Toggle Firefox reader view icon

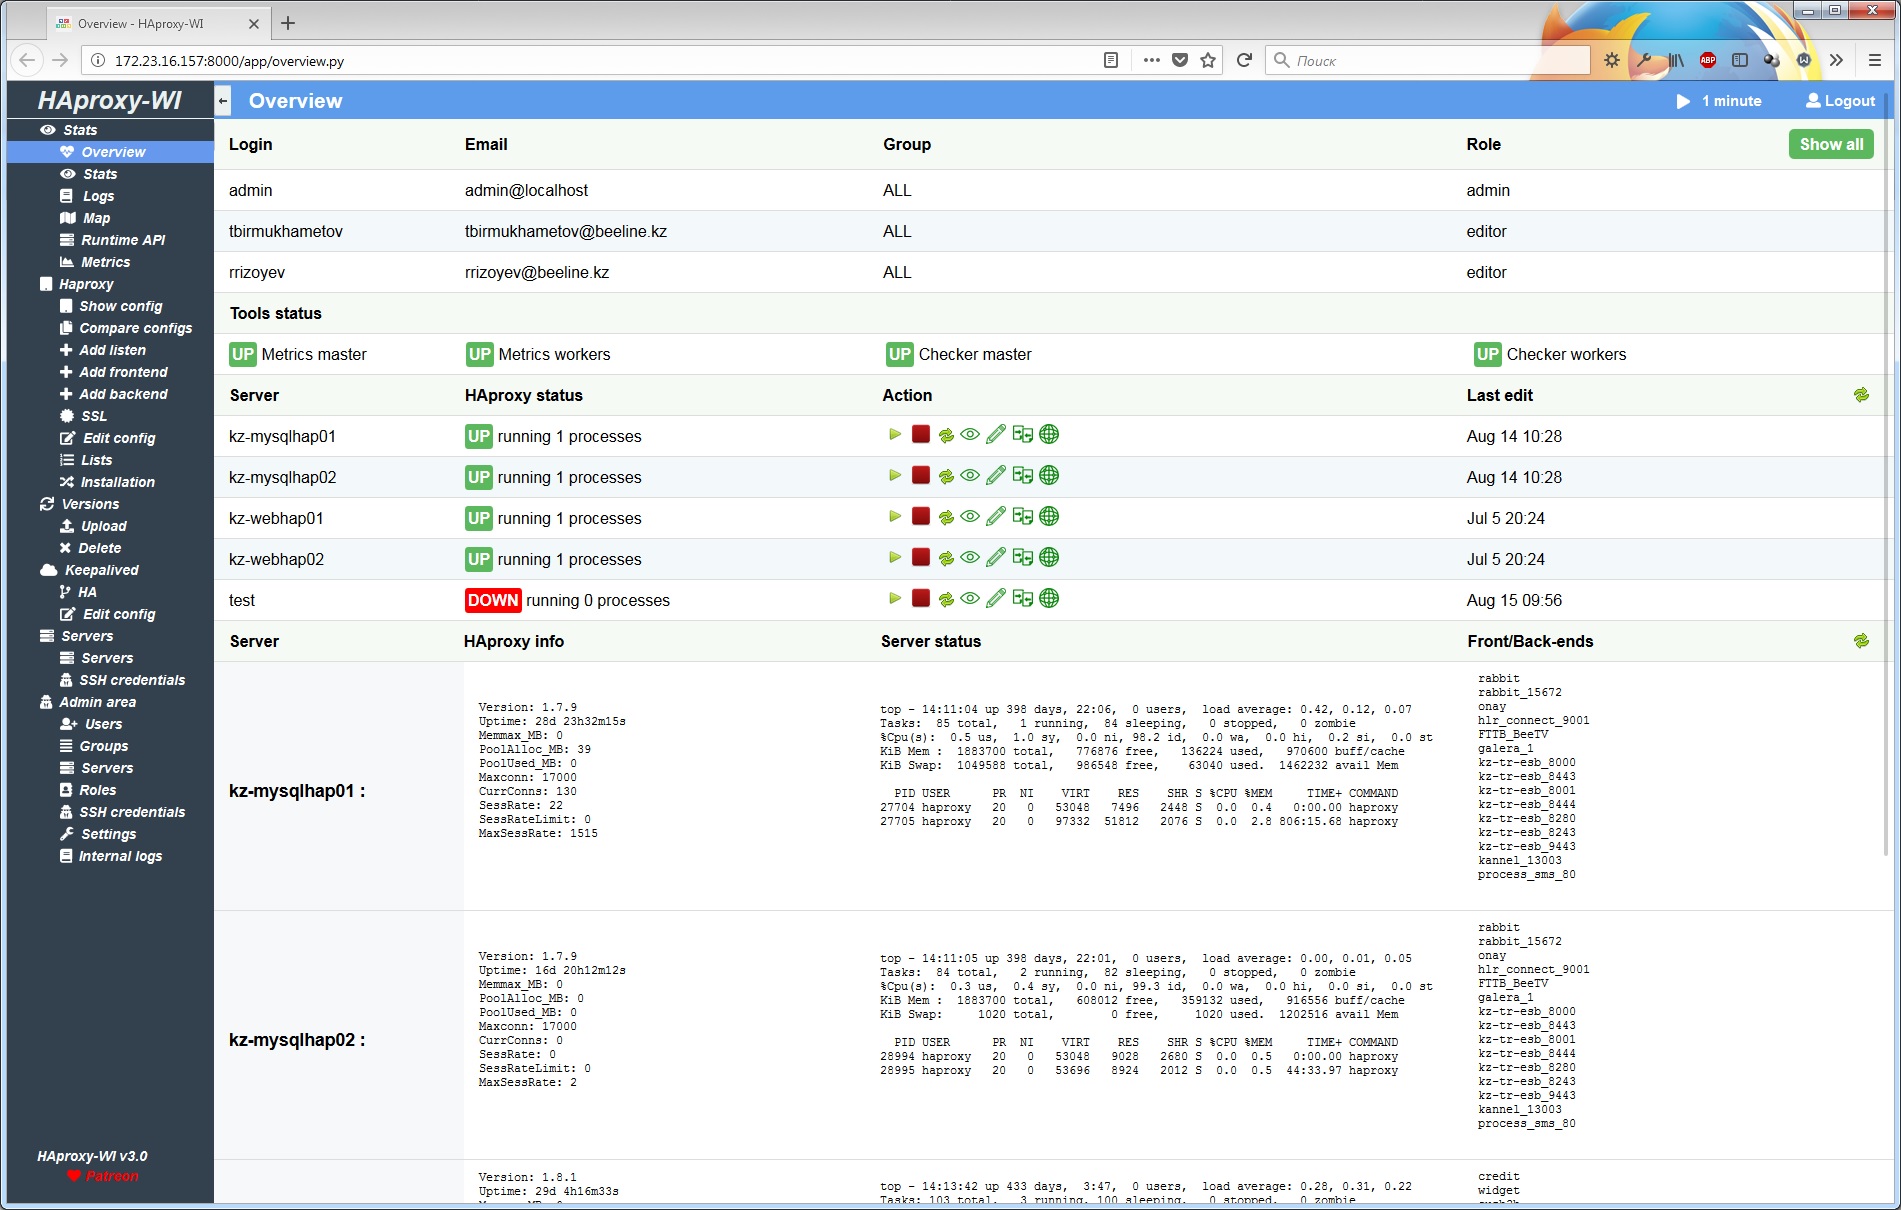click(1111, 60)
